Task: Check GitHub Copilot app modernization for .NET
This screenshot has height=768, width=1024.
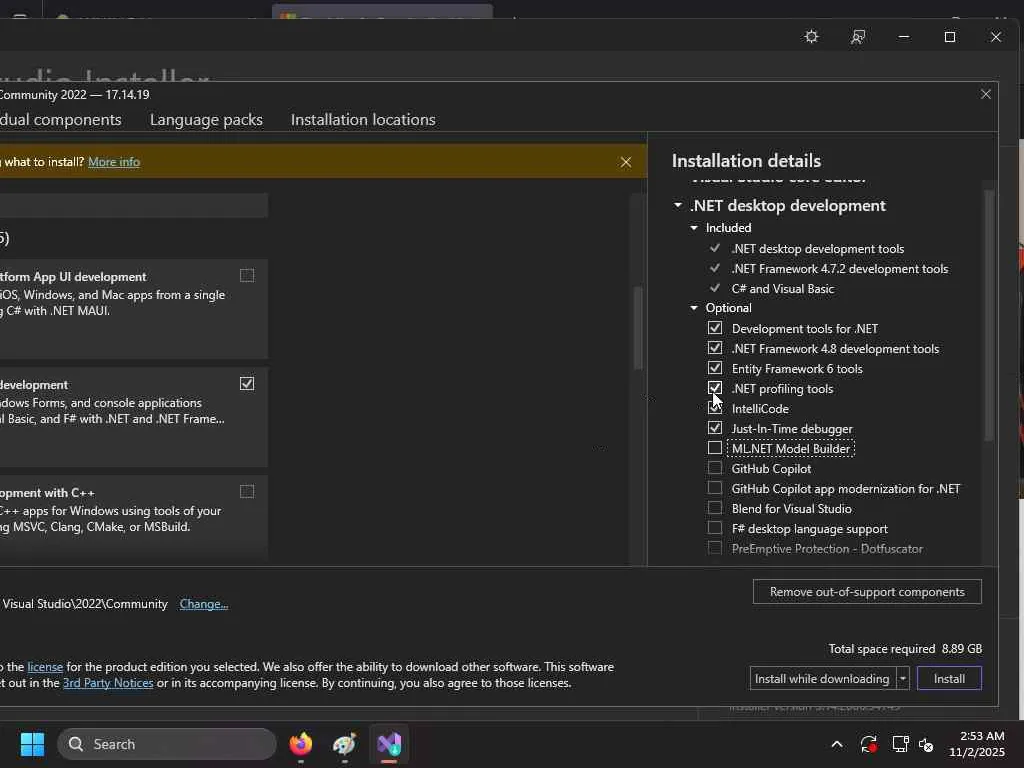Action: (x=715, y=488)
